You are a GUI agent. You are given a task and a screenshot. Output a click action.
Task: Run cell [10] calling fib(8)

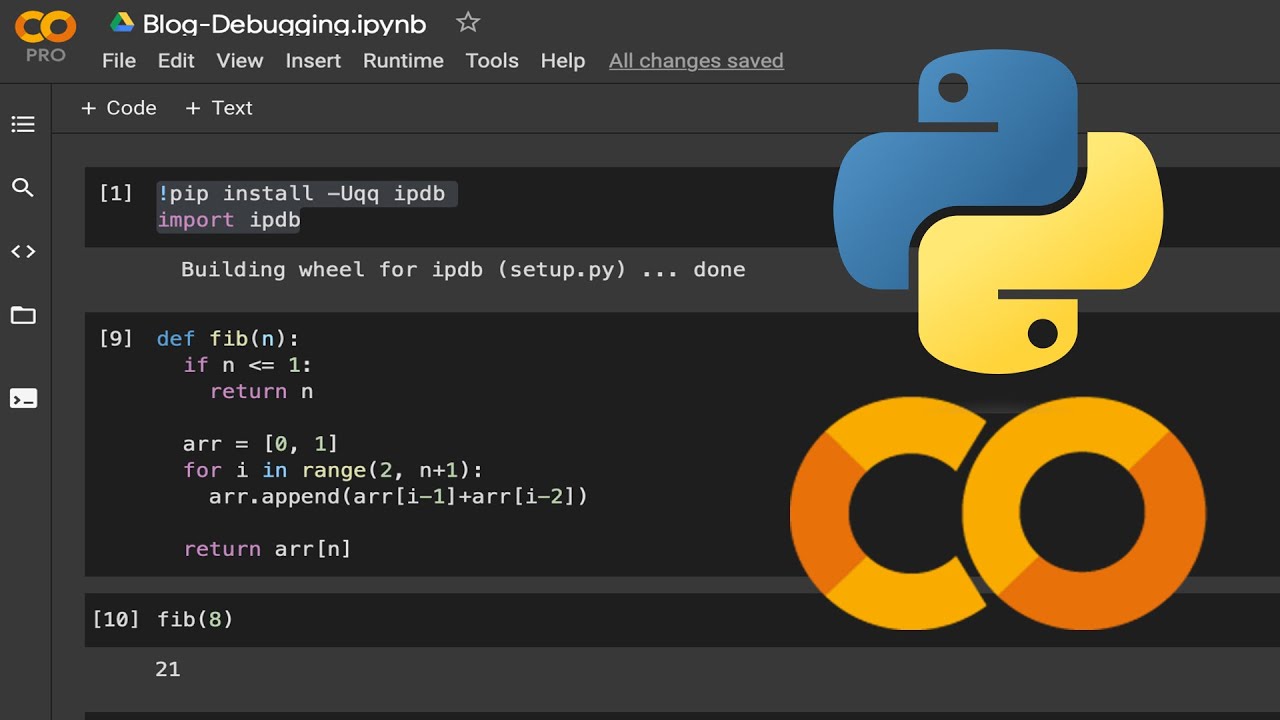tap(115, 619)
